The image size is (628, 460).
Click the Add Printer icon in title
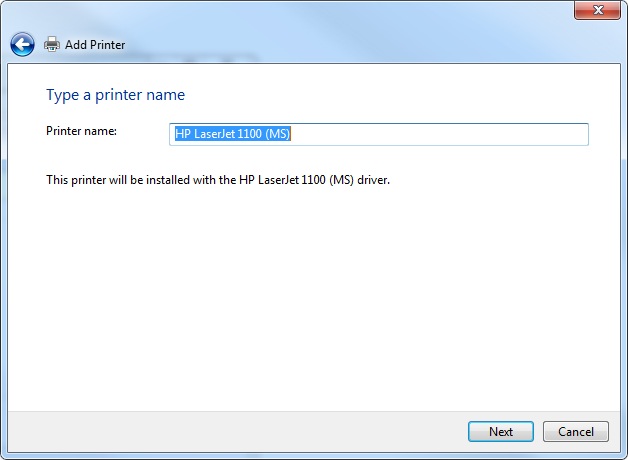52,44
